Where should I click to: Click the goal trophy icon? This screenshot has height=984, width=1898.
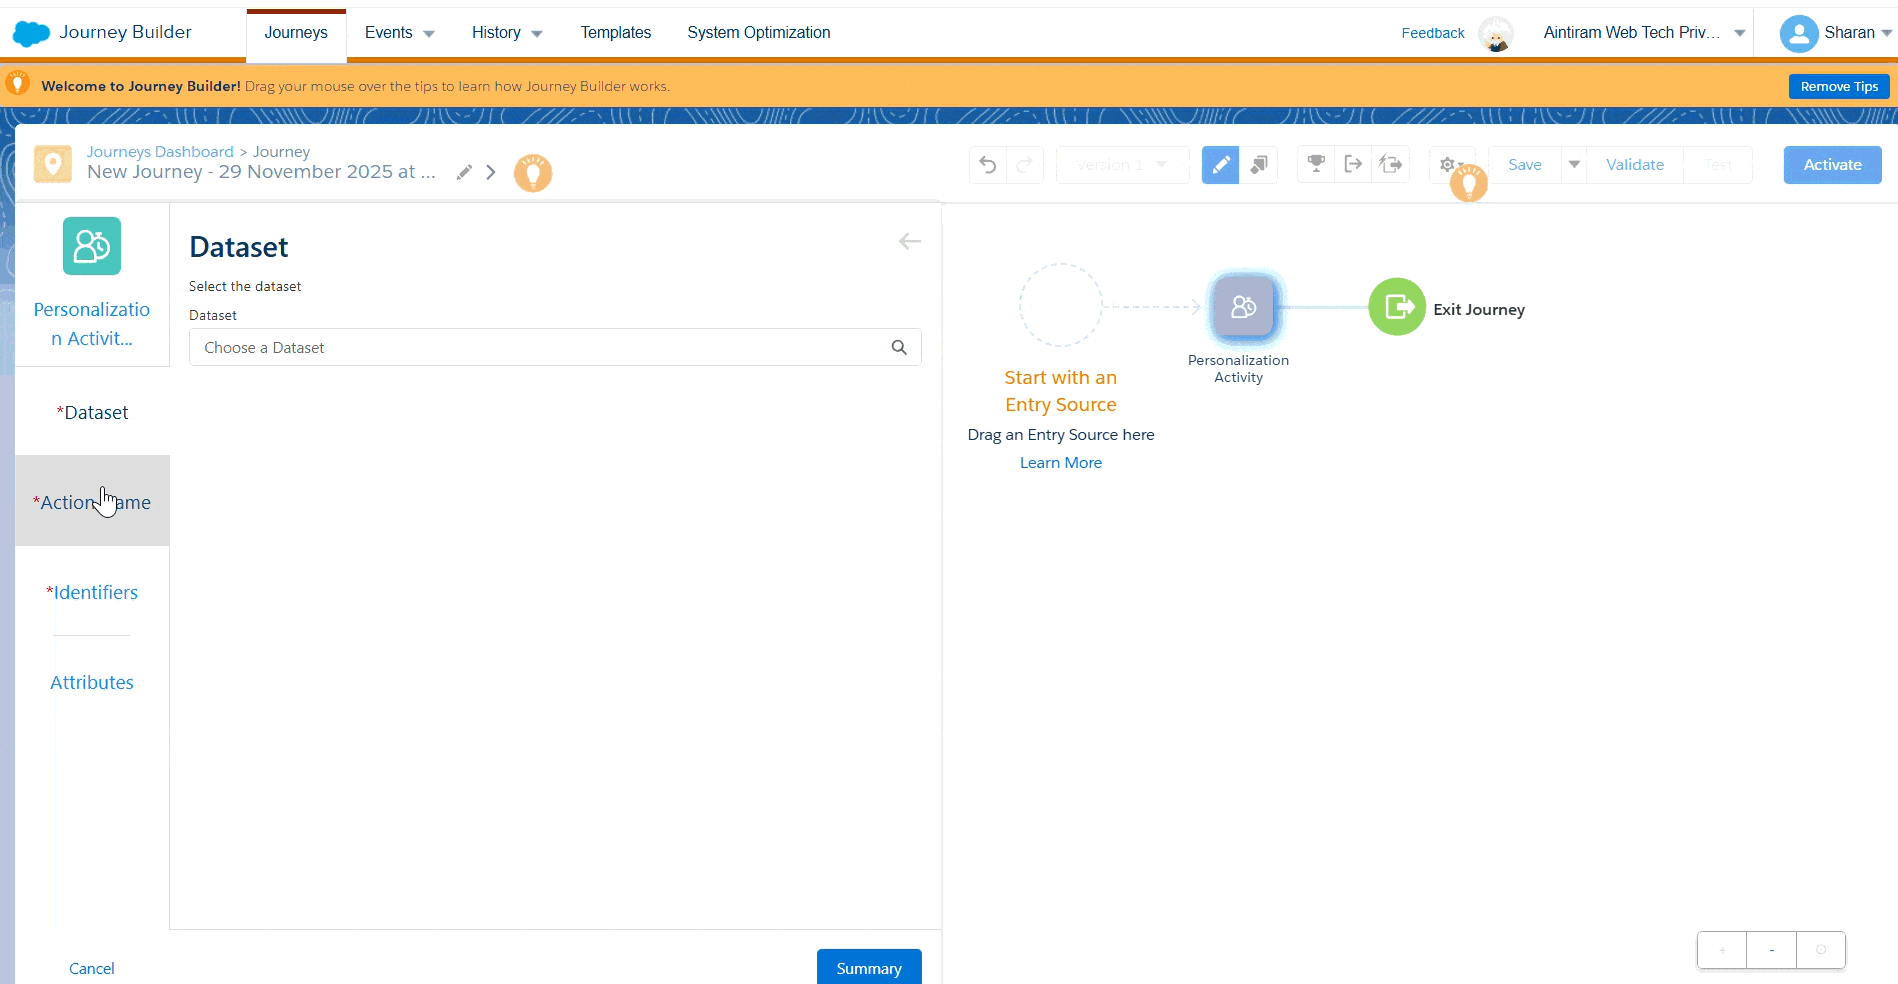(1316, 164)
